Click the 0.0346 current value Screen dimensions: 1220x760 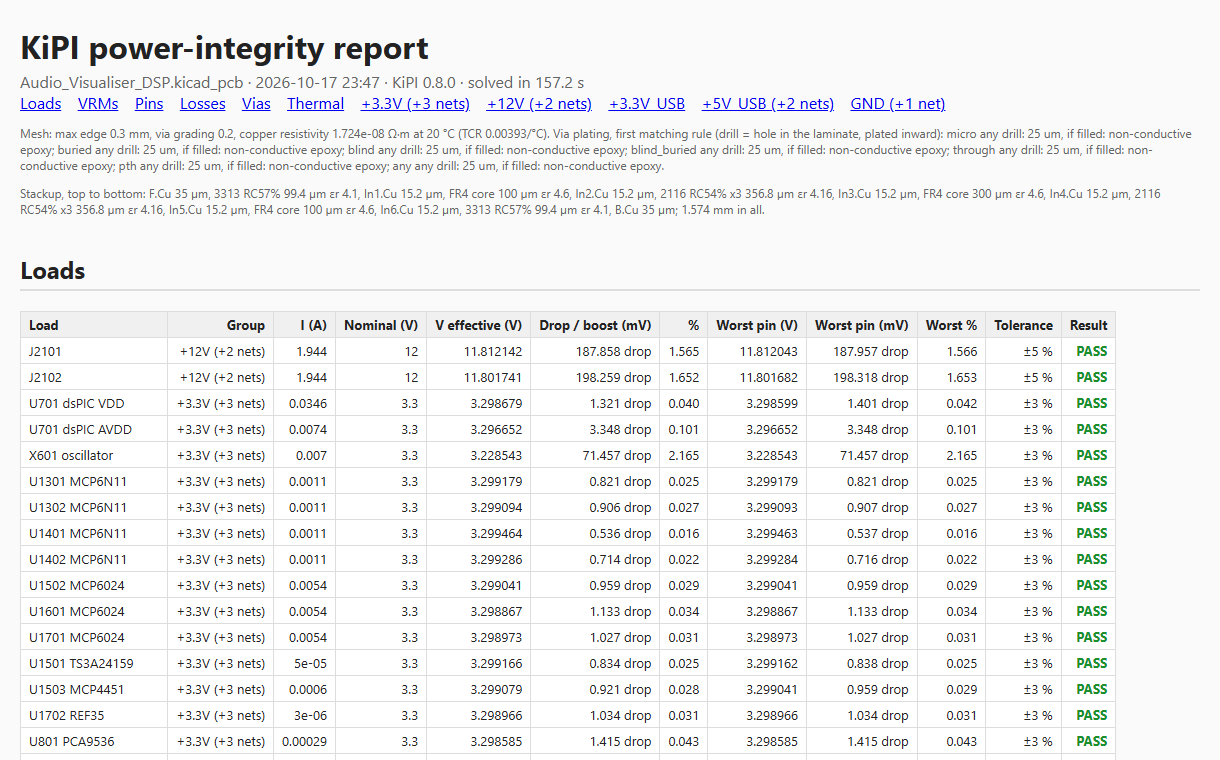point(308,403)
